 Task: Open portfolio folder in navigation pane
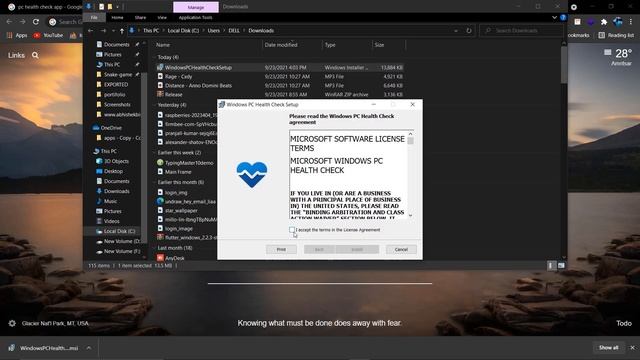114,94
